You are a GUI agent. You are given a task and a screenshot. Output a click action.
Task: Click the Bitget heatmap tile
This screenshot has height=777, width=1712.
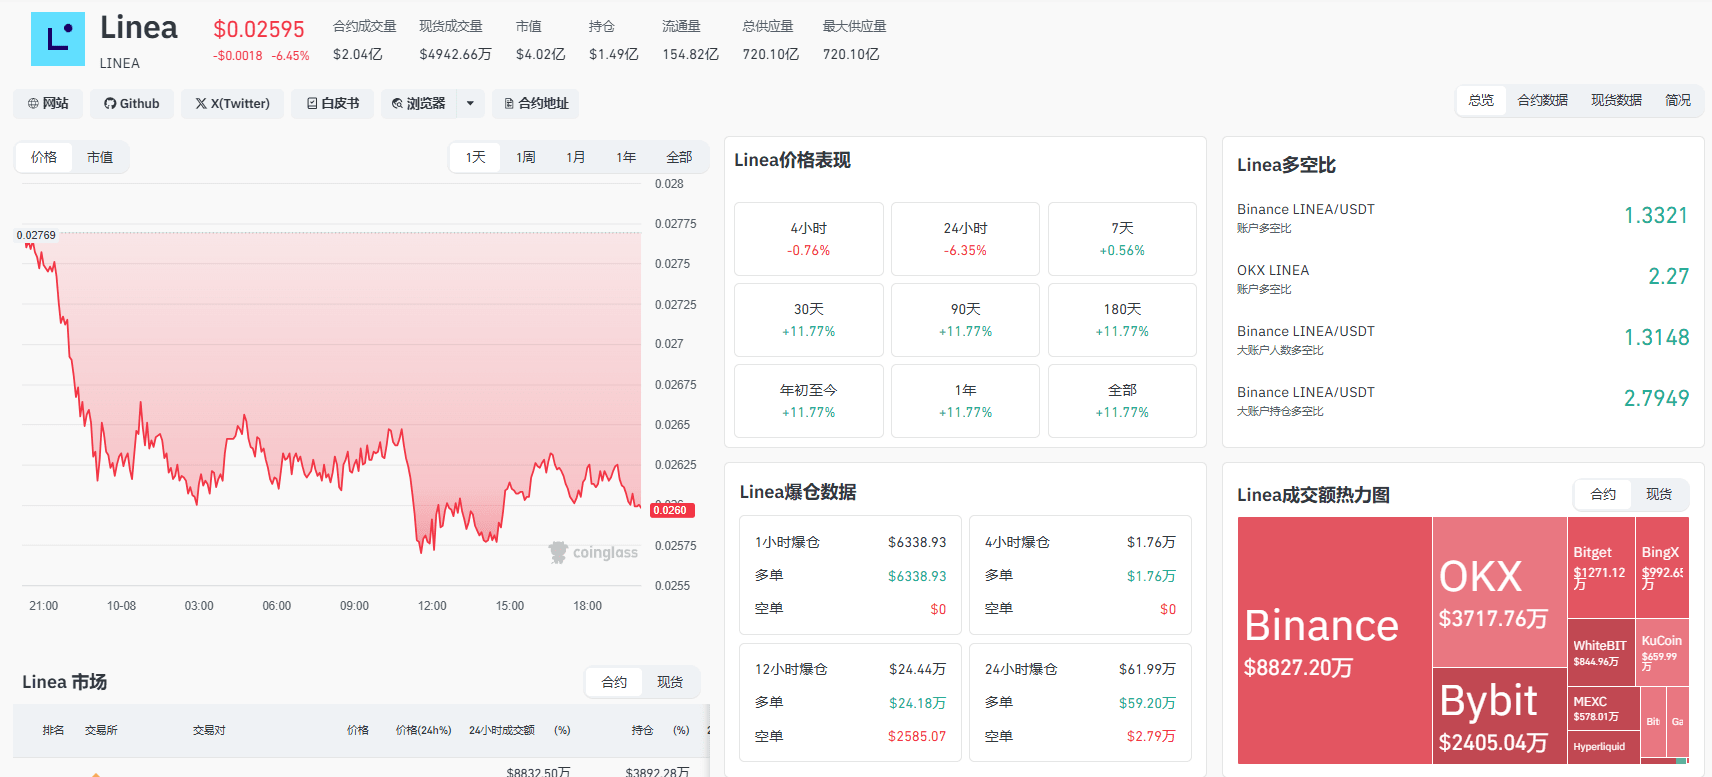pyautogui.click(x=1601, y=567)
